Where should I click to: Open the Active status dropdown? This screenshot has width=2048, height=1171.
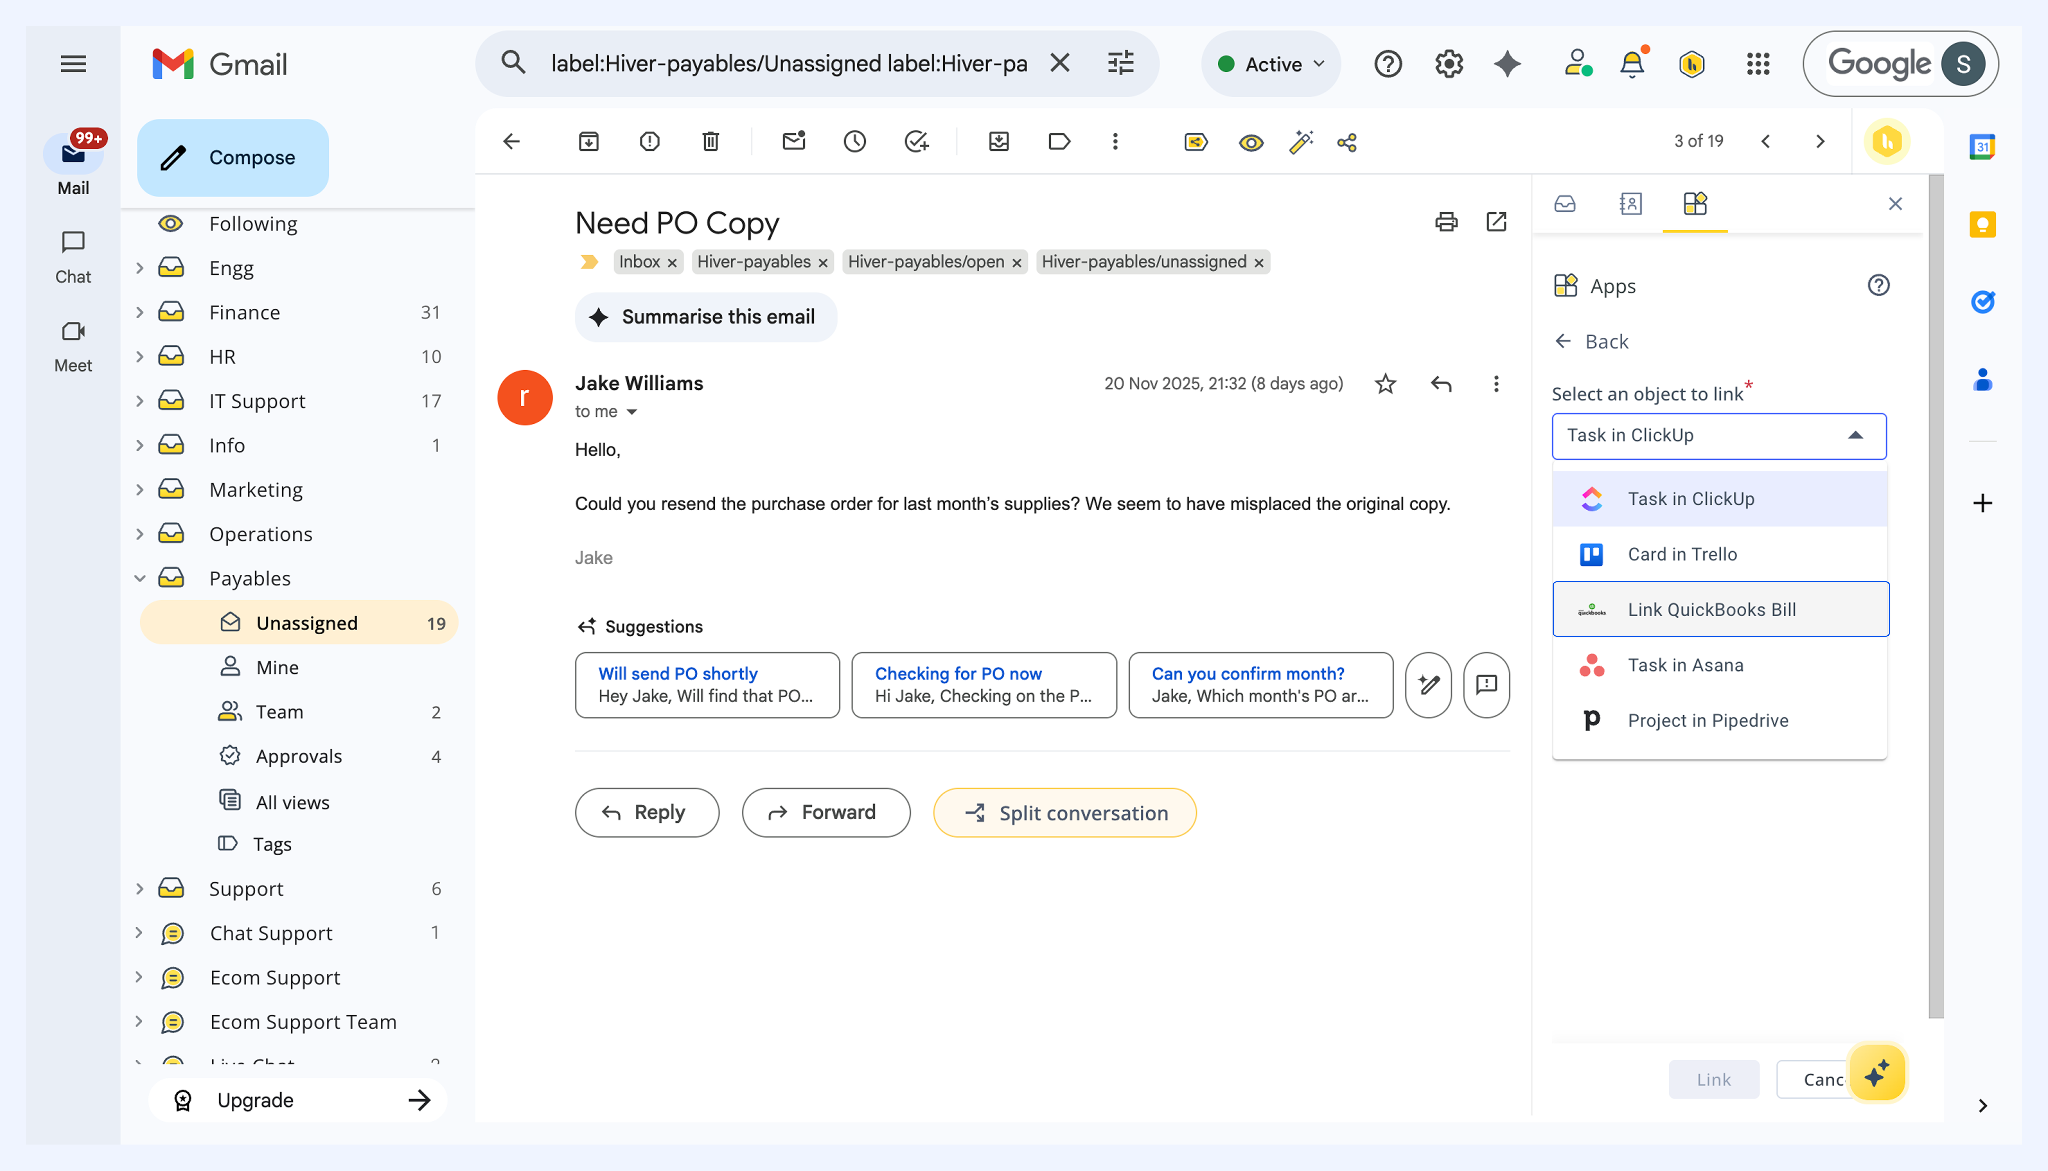pyautogui.click(x=1271, y=64)
